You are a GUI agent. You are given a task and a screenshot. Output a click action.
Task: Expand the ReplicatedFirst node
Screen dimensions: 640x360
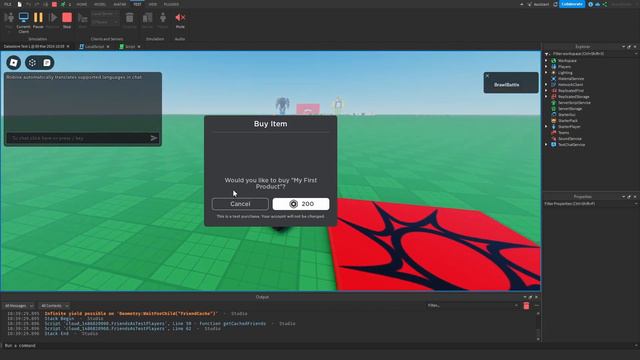point(546,91)
